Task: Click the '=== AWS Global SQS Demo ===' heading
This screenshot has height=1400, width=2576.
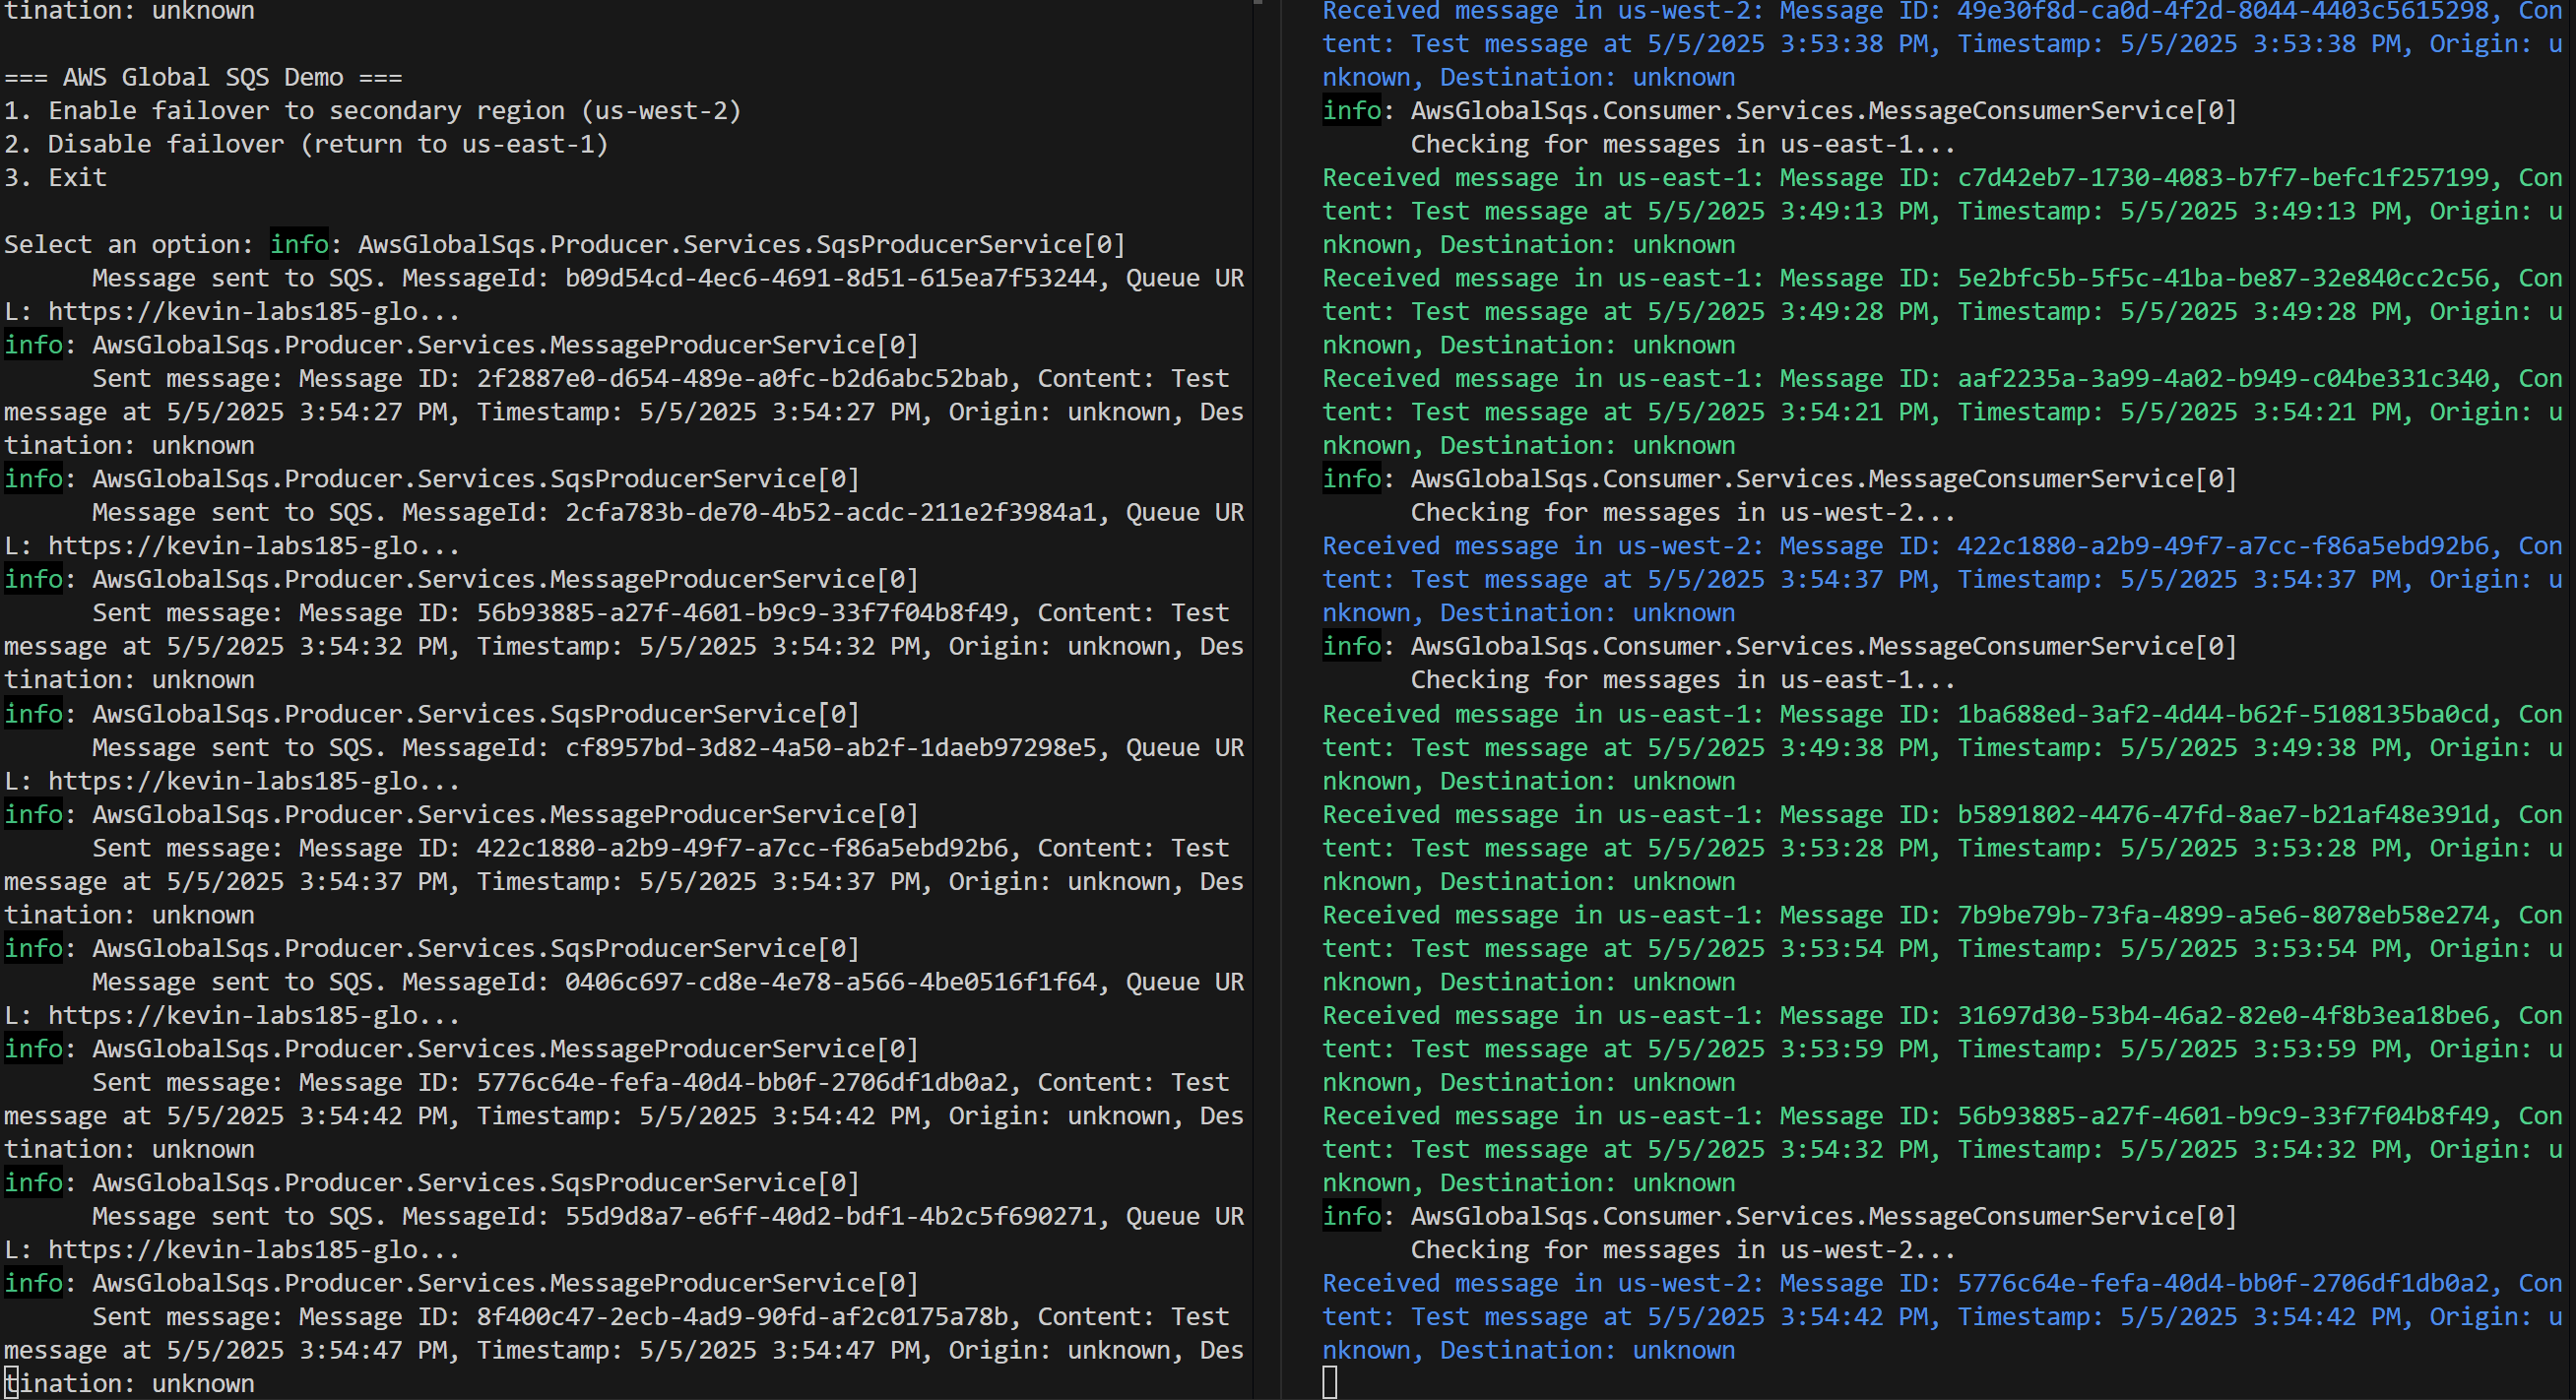Action: coord(203,77)
